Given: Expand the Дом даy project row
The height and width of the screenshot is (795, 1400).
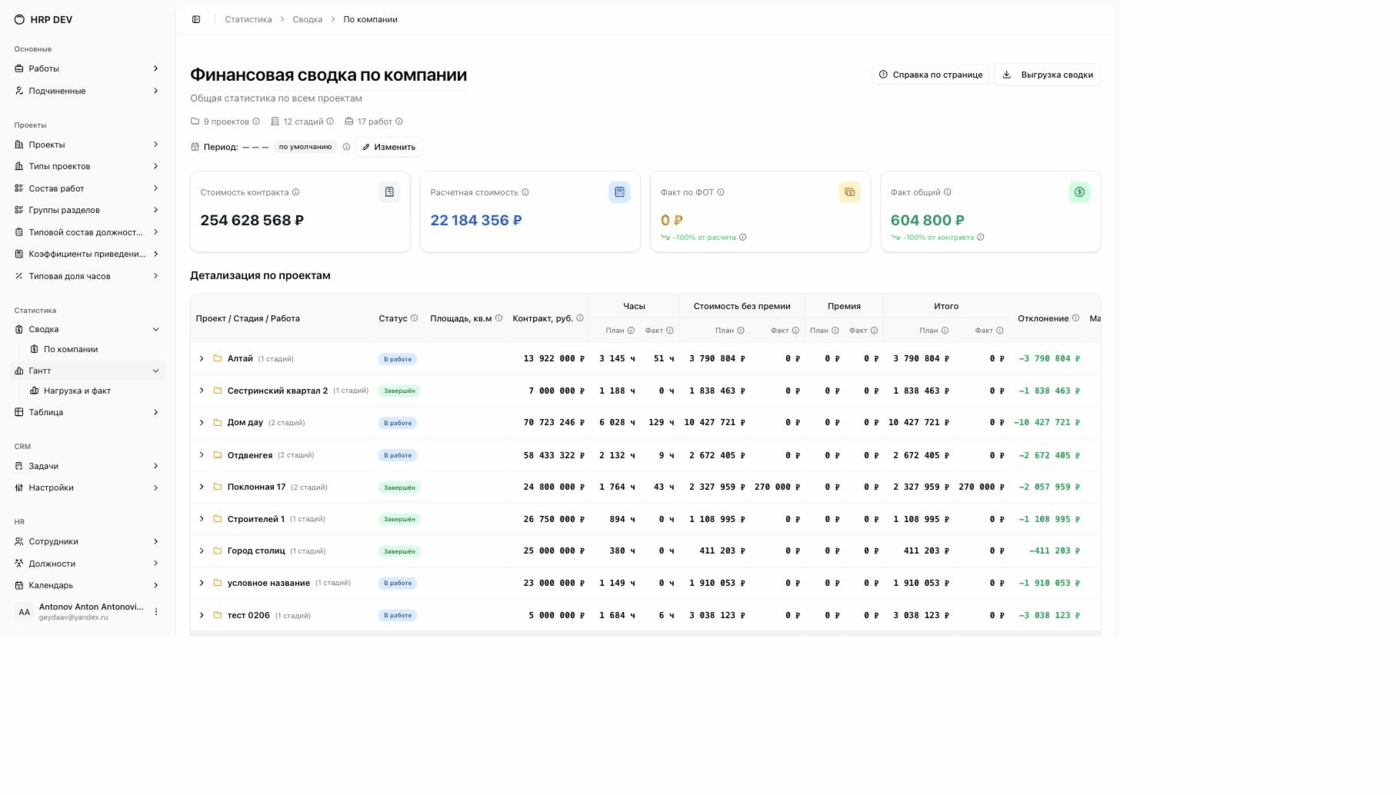Looking at the screenshot, I should point(201,423).
